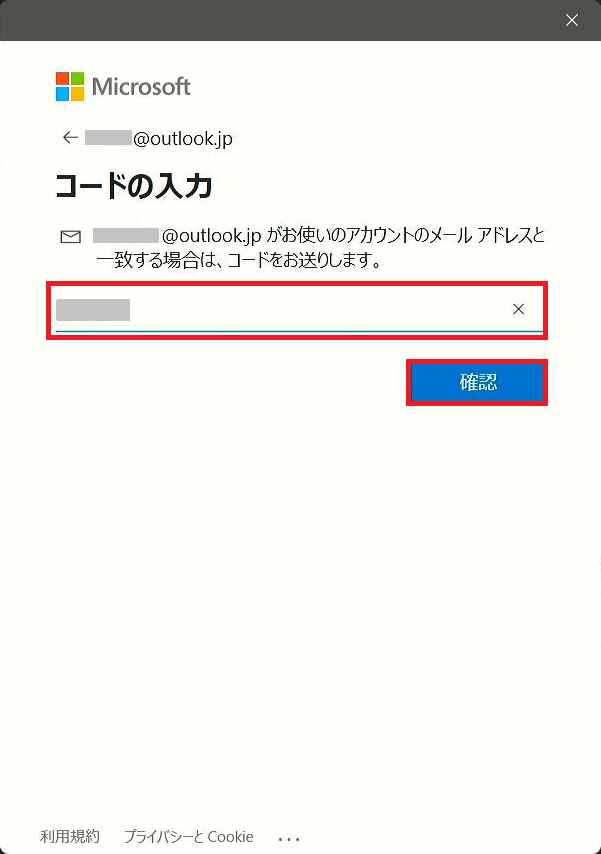Image resolution: width=601 pixels, height=854 pixels.
Task: Open the プライバシーと Cookie link
Action: tap(189, 836)
